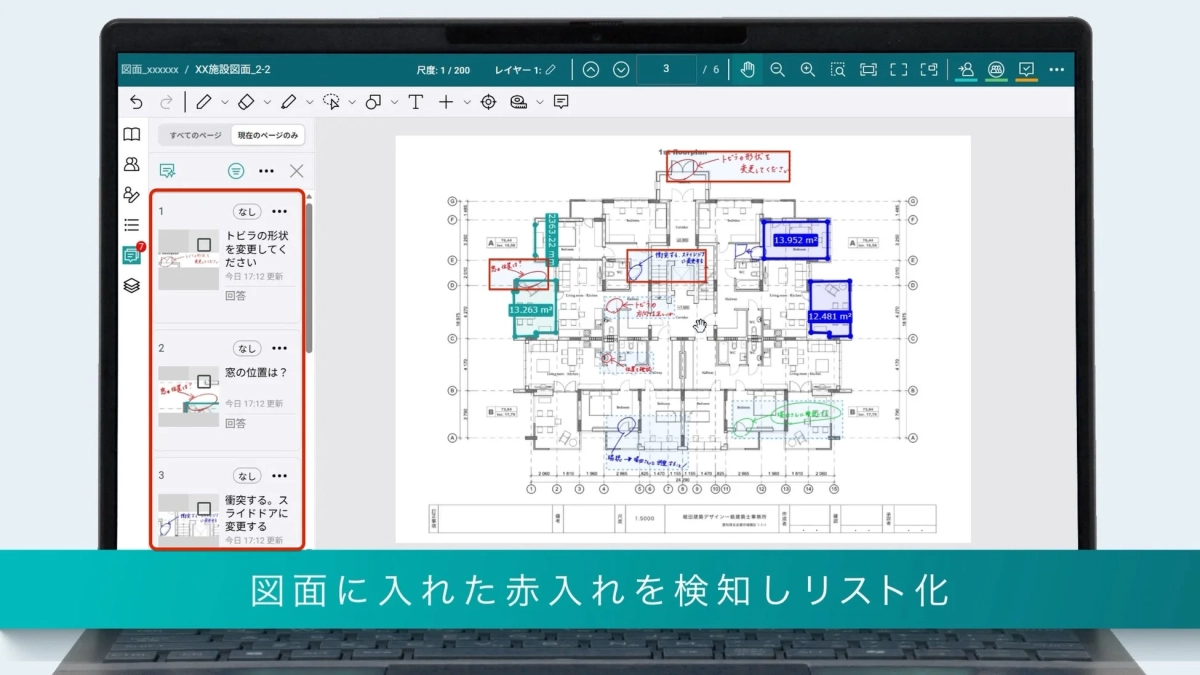Screen dimensions: 1200x675
Task: Open dropdown next to Eraser tool
Action: [x=267, y=102]
